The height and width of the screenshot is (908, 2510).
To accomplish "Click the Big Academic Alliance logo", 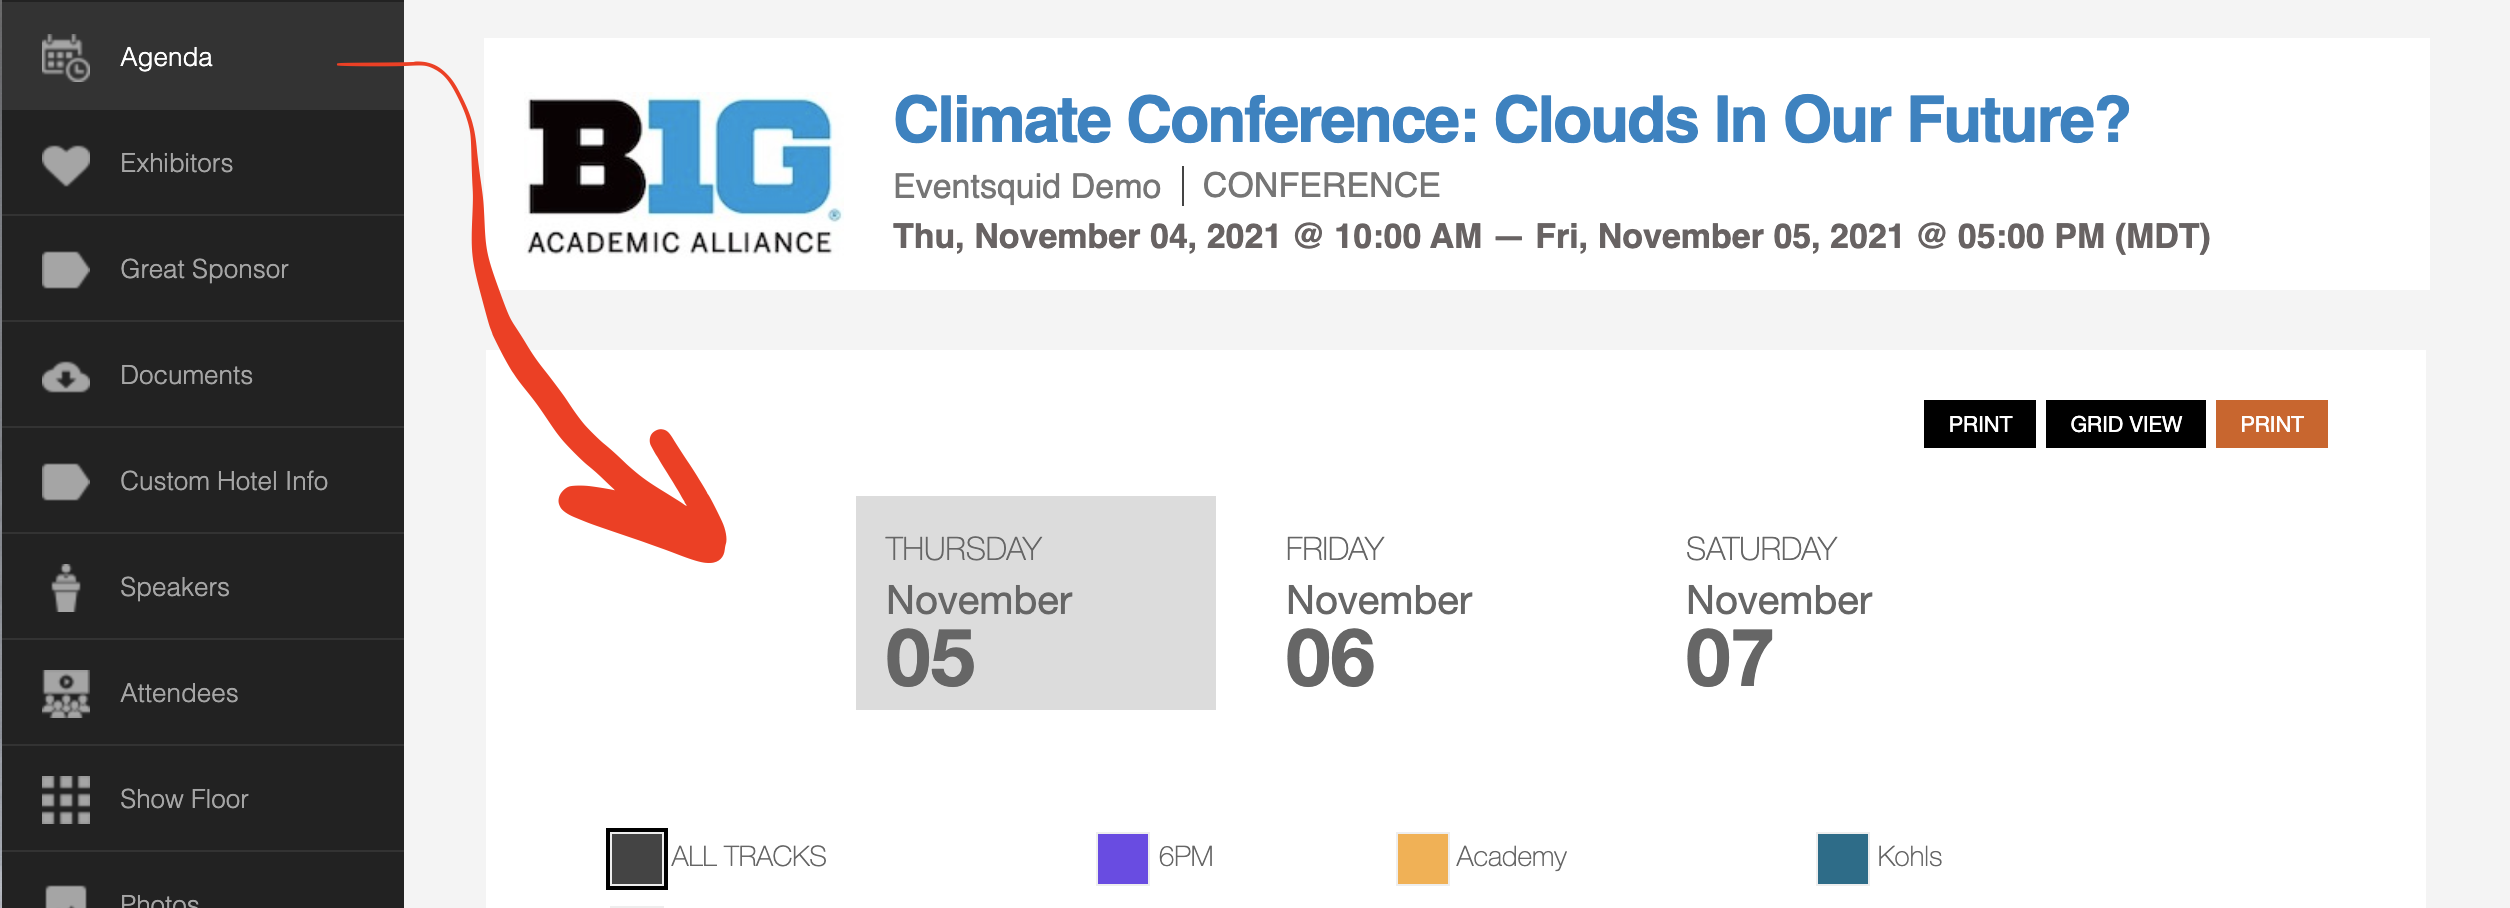I will click(x=681, y=175).
